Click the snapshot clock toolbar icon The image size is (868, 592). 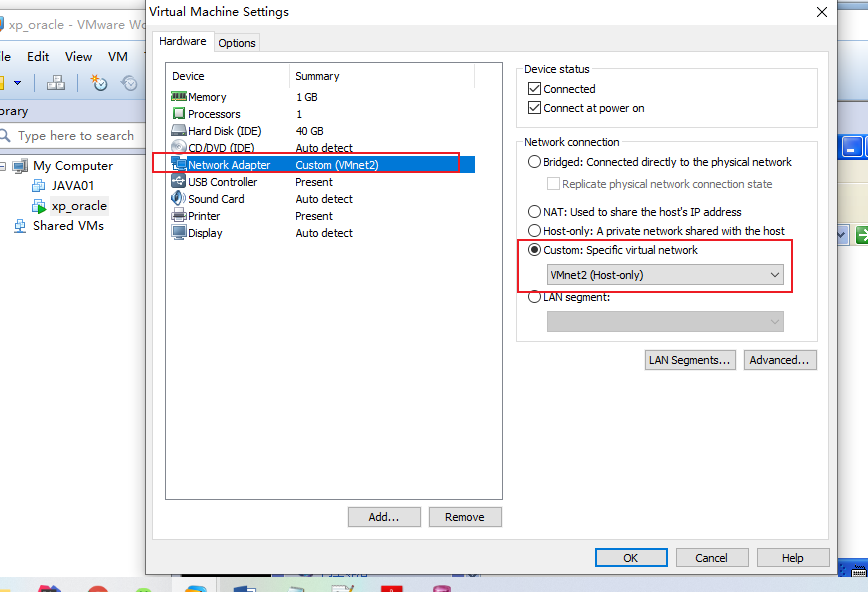click(x=99, y=83)
